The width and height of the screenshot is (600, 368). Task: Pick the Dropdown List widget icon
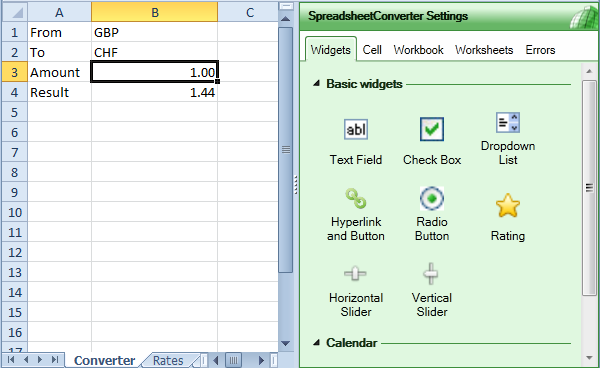(x=507, y=122)
